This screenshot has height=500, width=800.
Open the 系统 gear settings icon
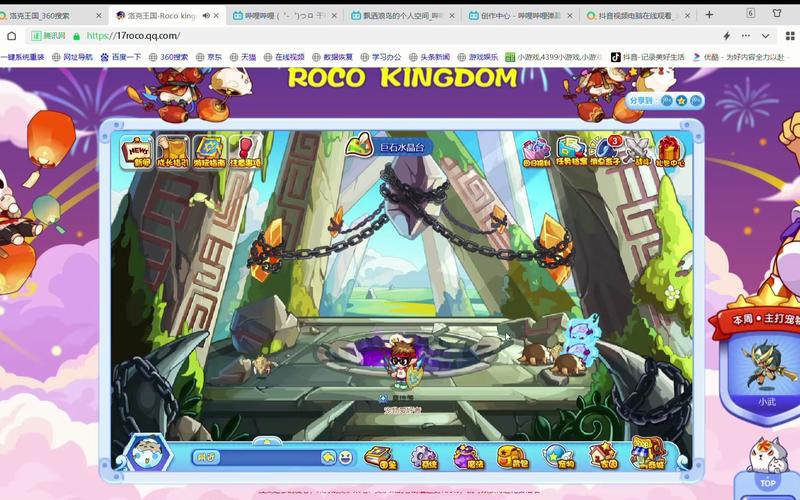(424, 457)
